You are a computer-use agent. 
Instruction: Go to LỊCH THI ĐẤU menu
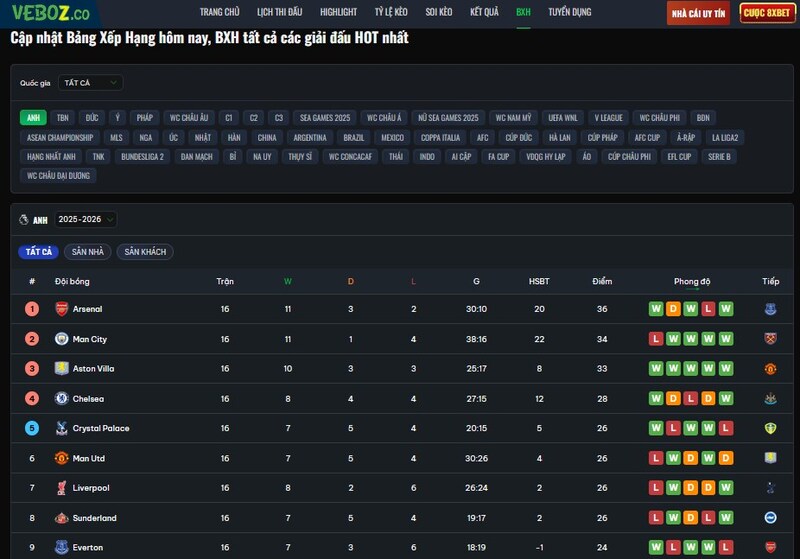(279, 12)
